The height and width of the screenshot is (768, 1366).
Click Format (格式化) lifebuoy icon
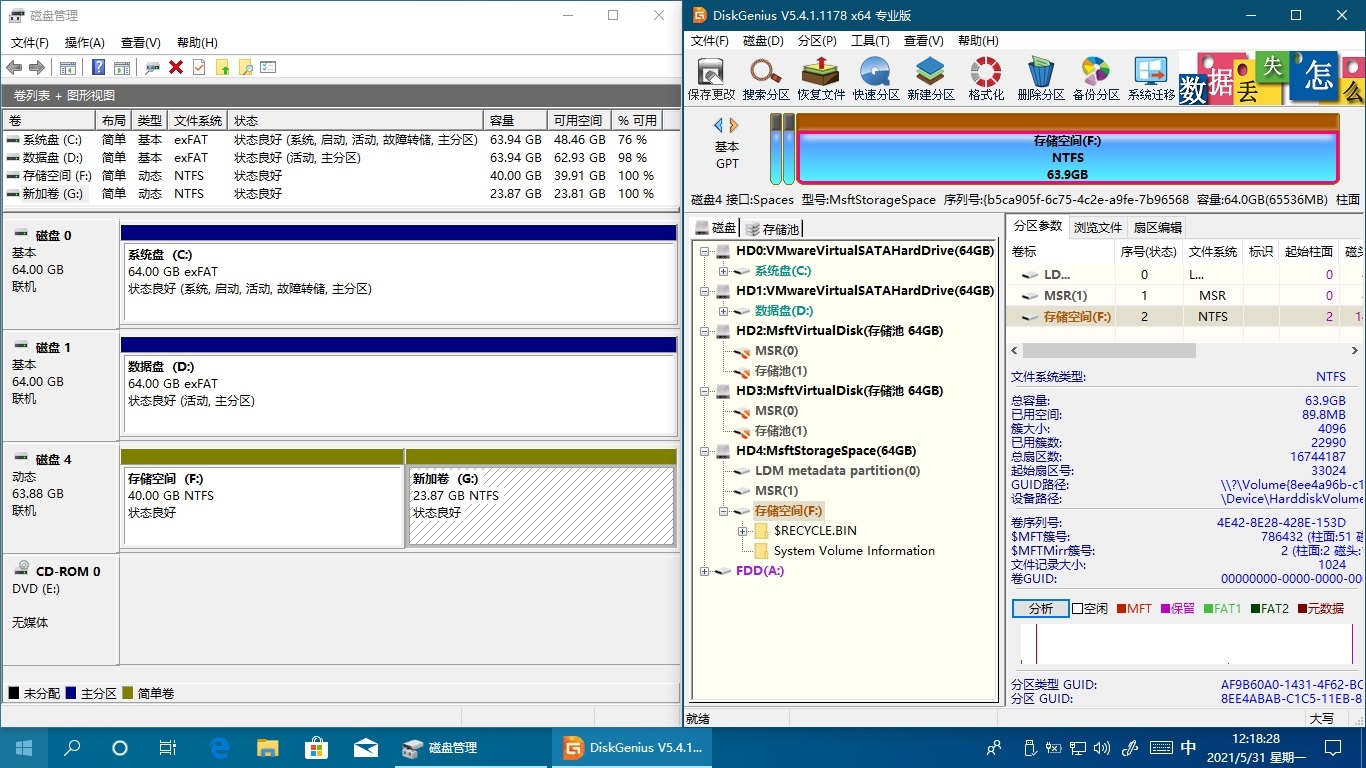click(986, 79)
